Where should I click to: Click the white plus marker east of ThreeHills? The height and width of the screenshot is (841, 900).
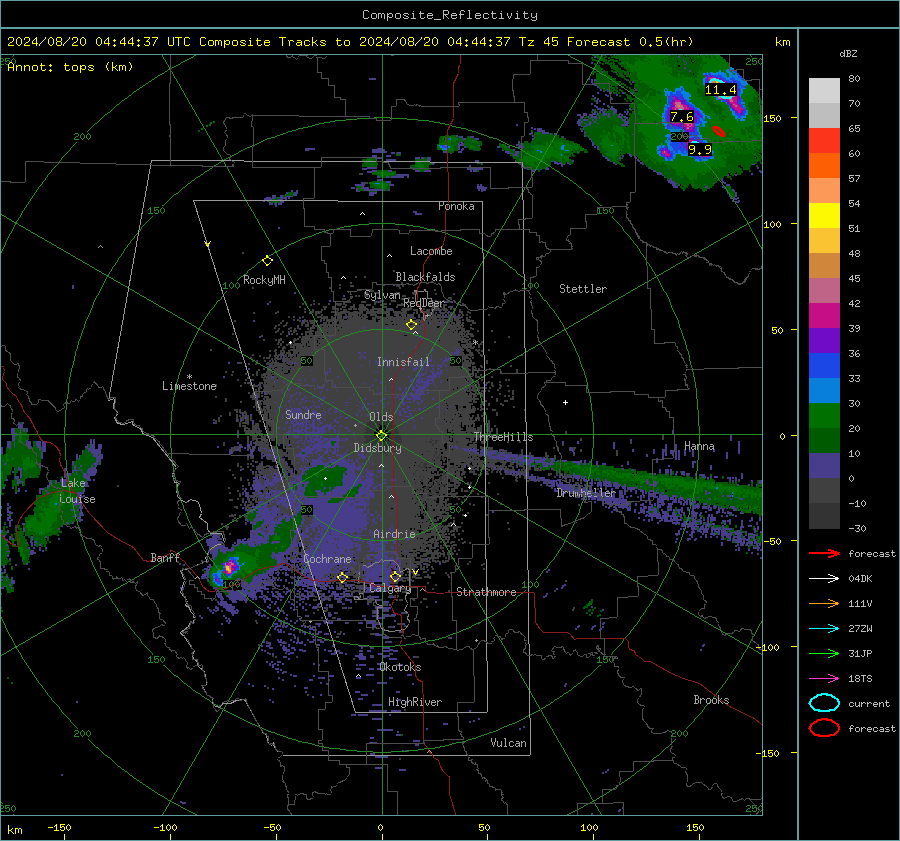565,402
